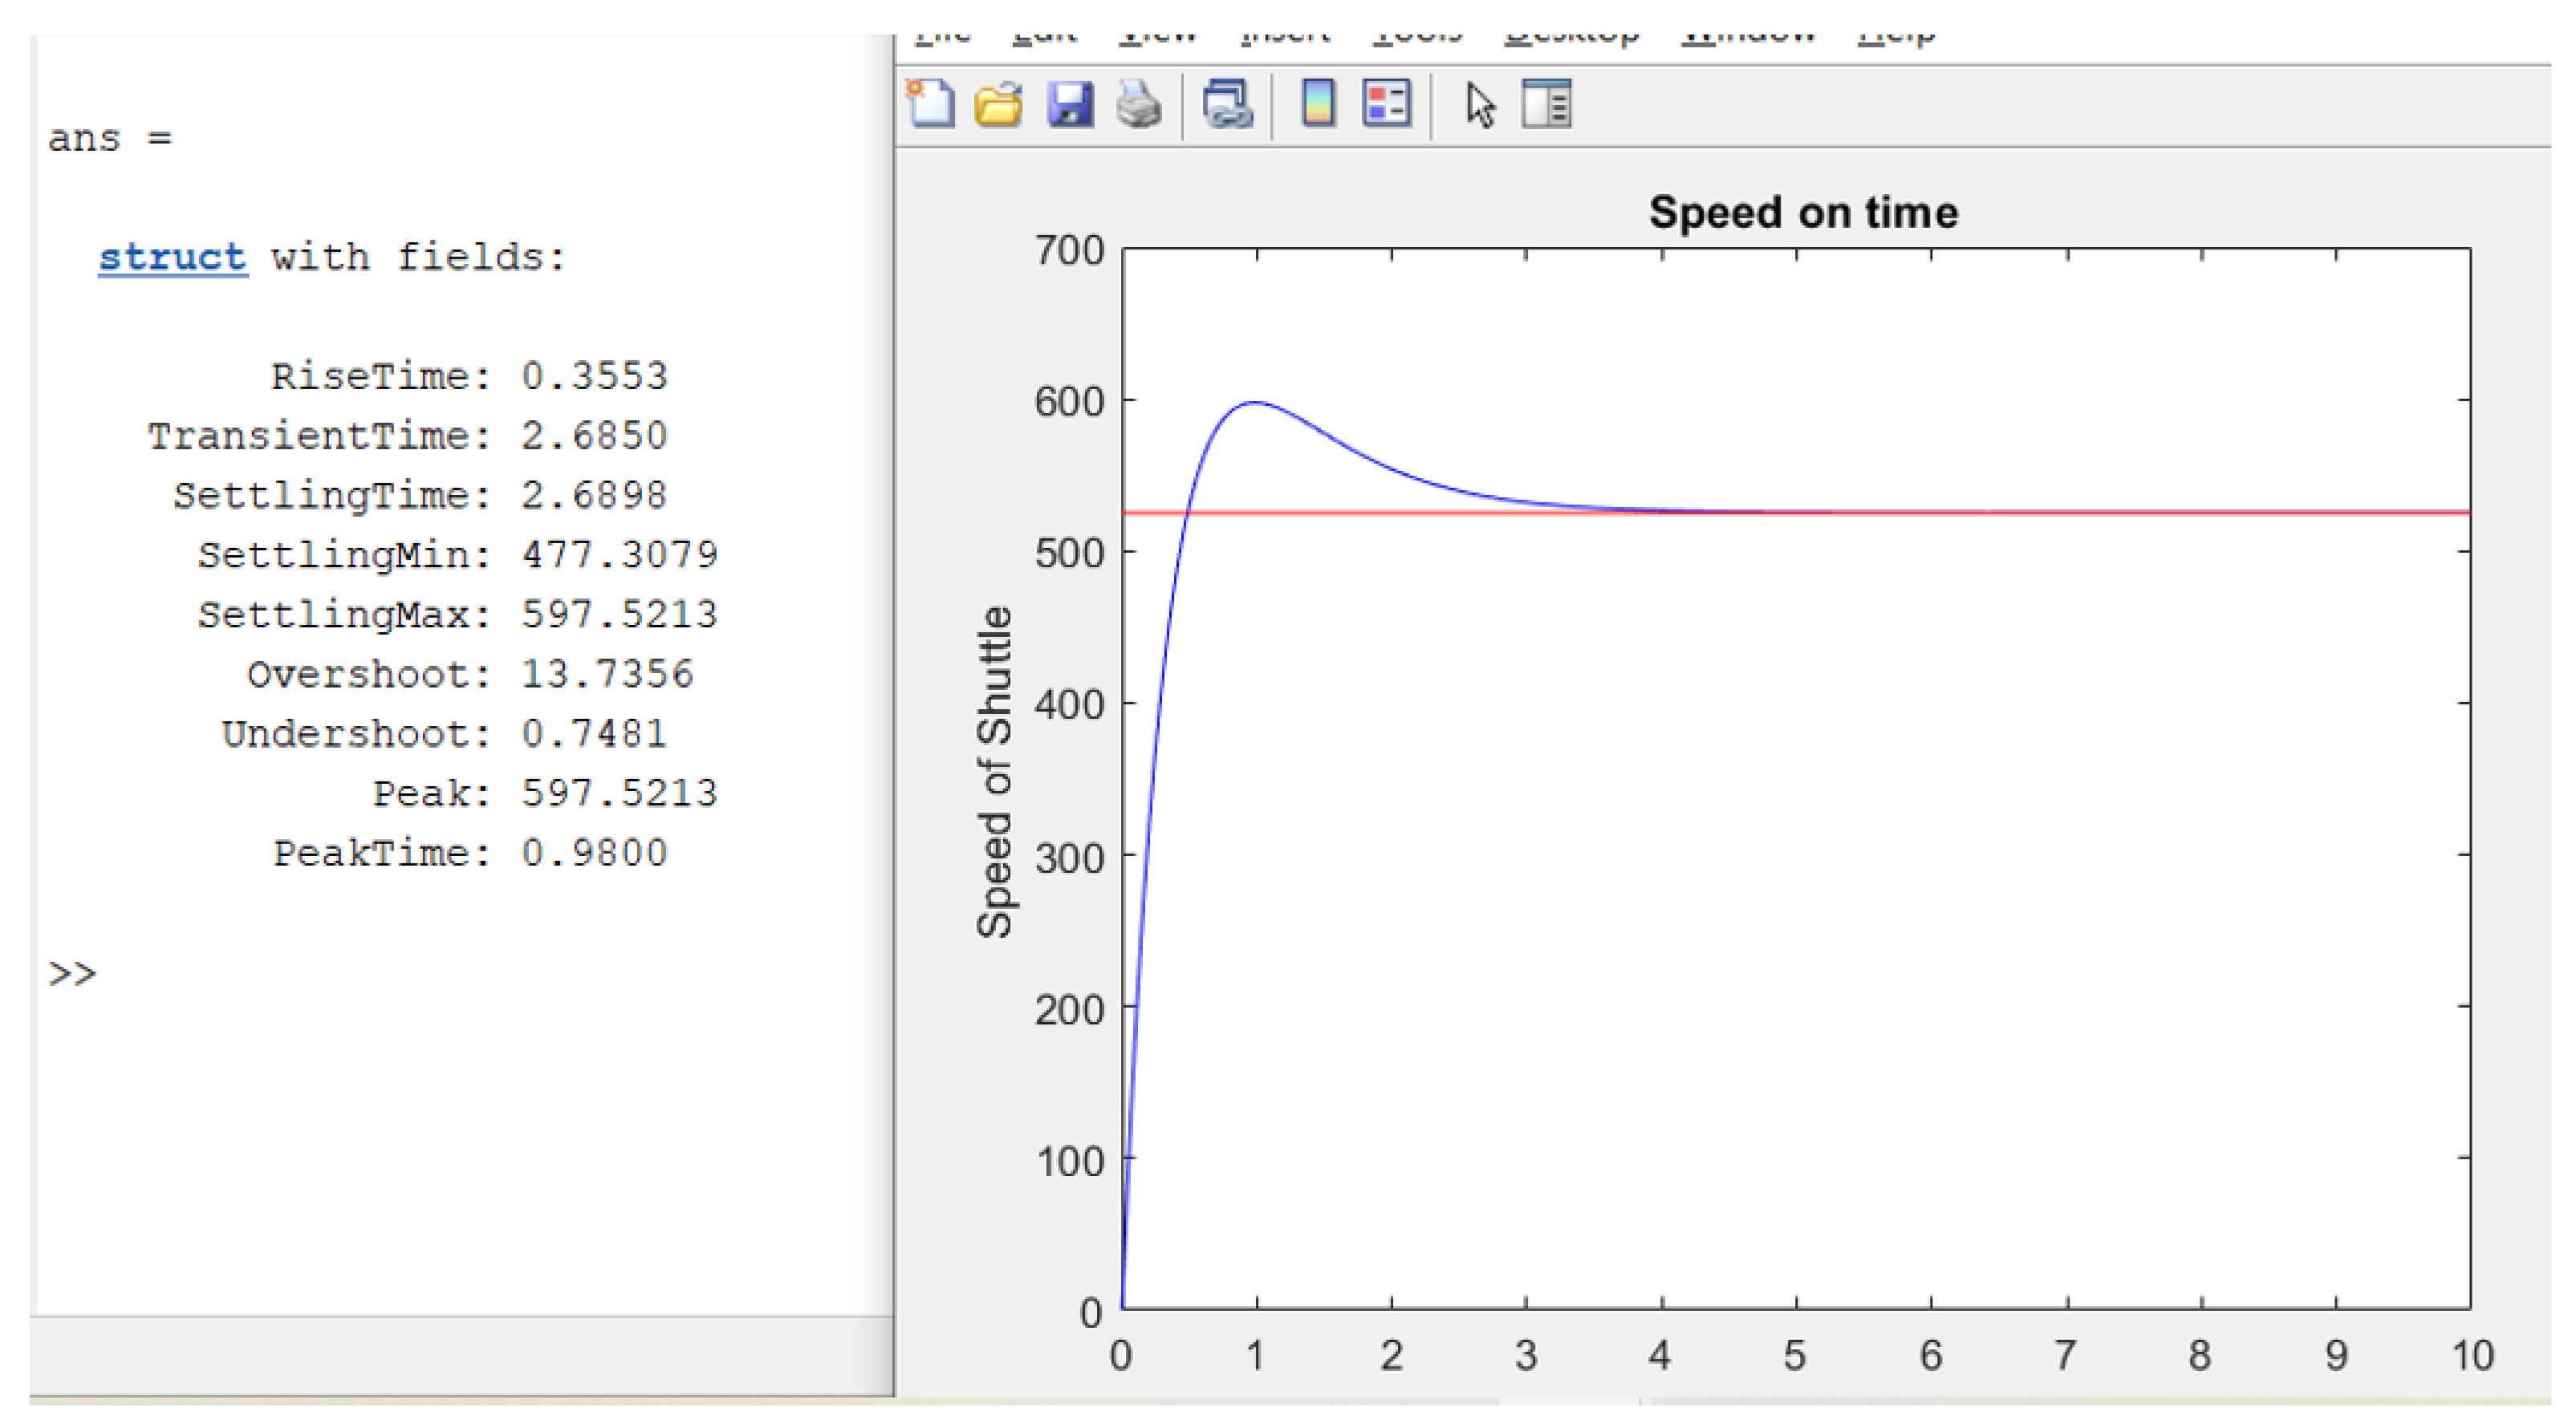Image resolution: width=2576 pixels, height=1428 pixels.
Task: Click the New Figure toolbar icon
Action: click(930, 104)
